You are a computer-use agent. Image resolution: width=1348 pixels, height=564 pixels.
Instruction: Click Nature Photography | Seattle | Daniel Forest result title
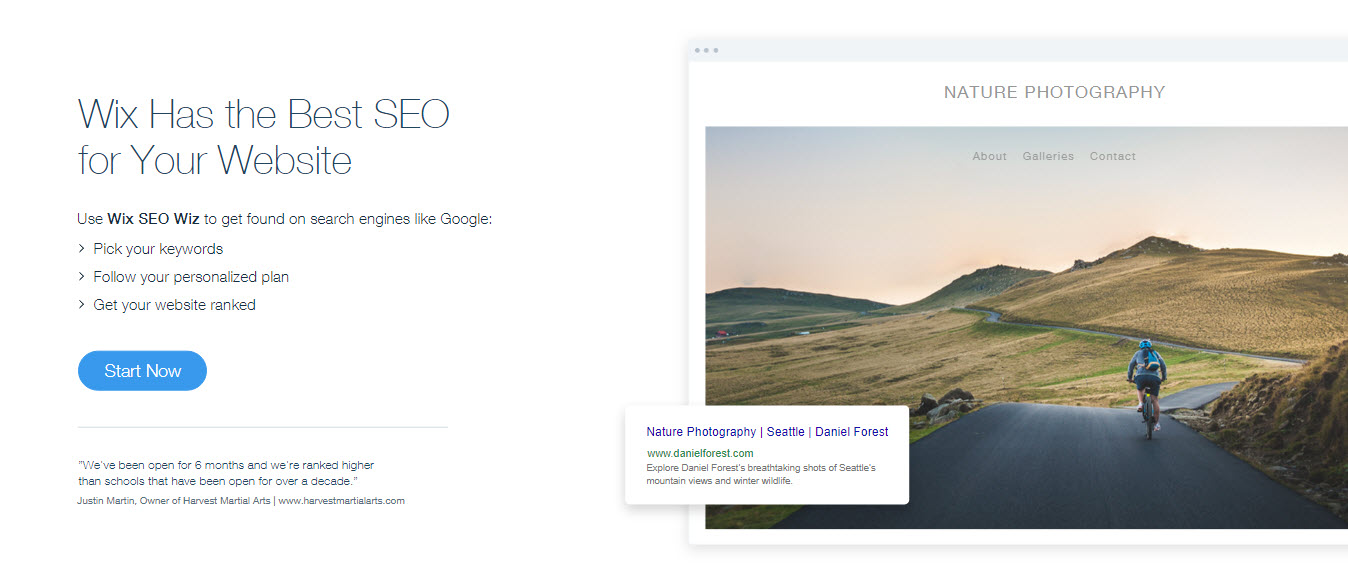tap(767, 432)
